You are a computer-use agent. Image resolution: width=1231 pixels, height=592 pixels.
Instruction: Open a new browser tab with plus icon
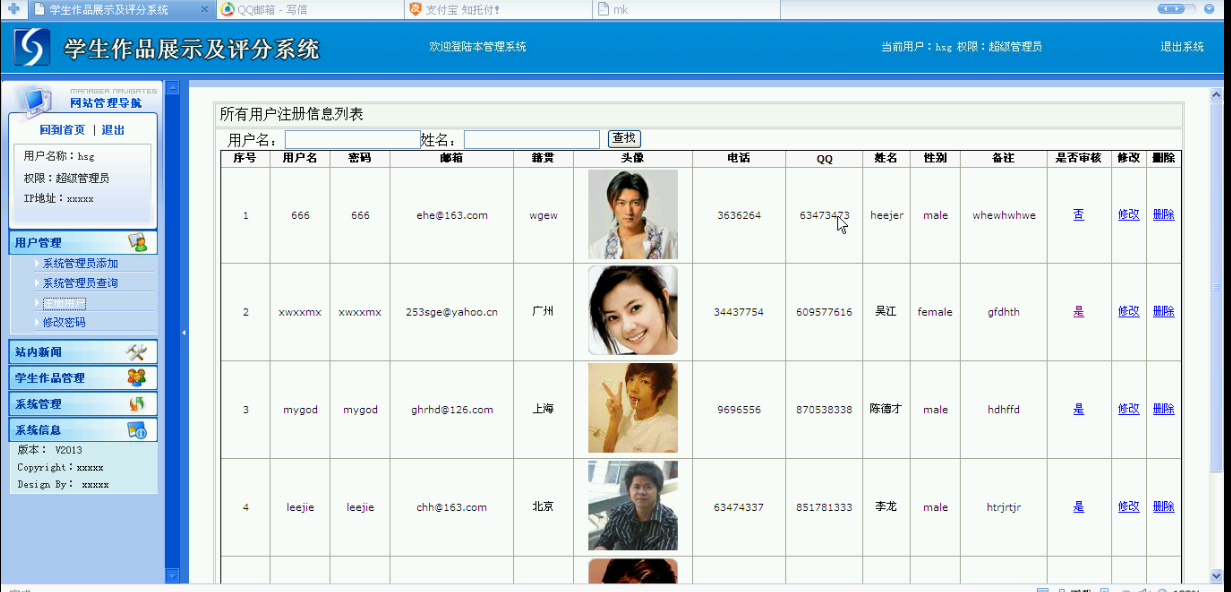(x=13, y=9)
